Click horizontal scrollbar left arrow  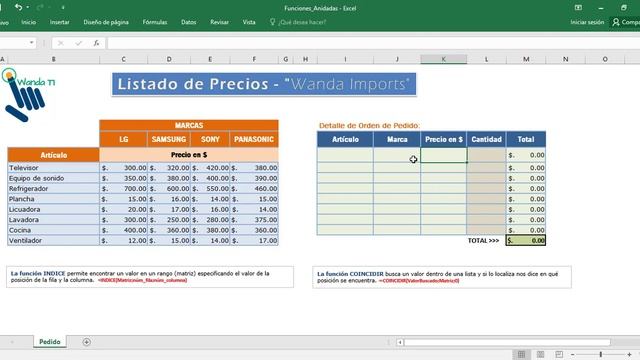click(400, 342)
